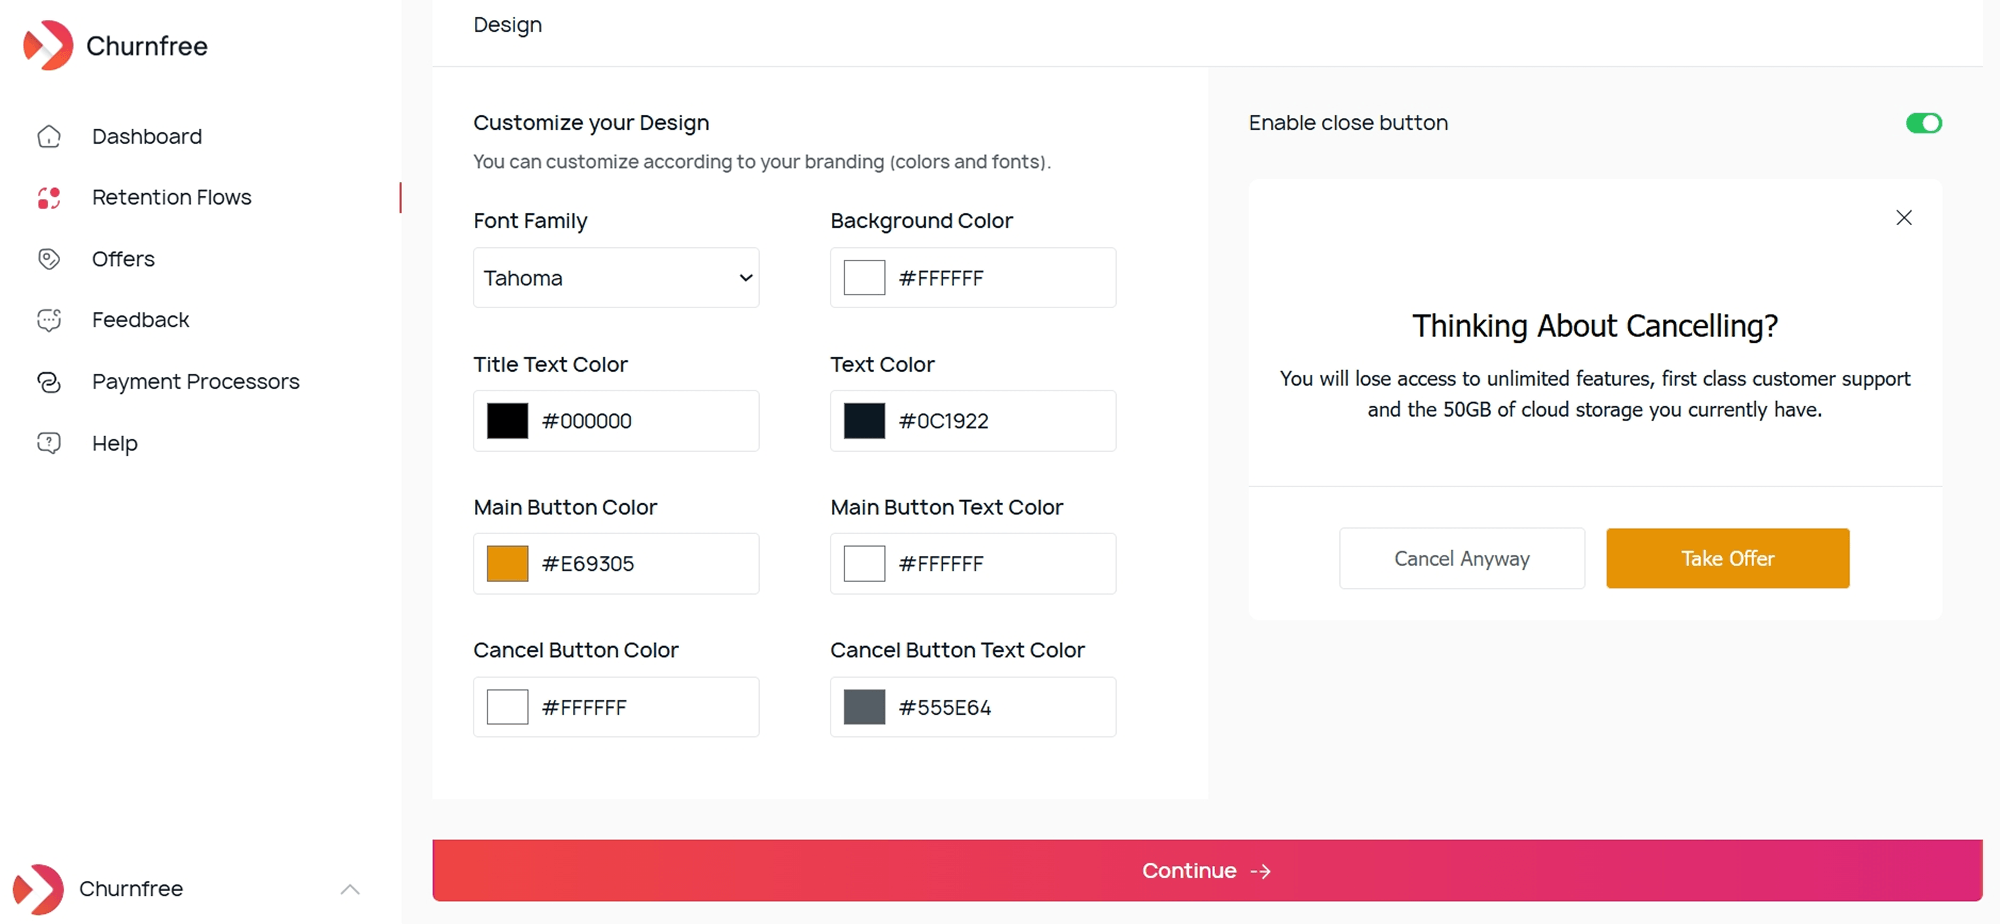Image resolution: width=2000 pixels, height=924 pixels.
Task: Open Offers via its tag icon
Action: point(48,259)
